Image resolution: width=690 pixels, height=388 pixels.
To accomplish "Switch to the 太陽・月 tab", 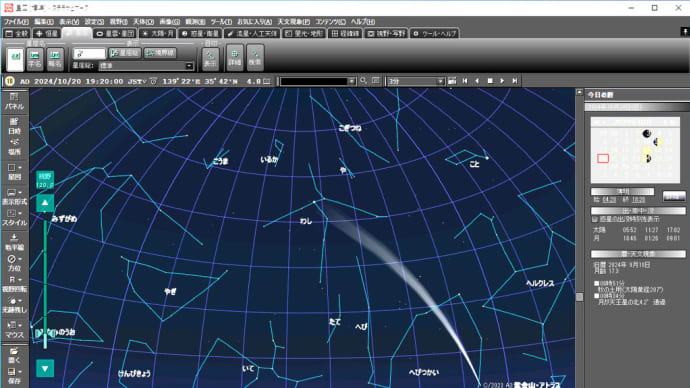I will point(158,33).
